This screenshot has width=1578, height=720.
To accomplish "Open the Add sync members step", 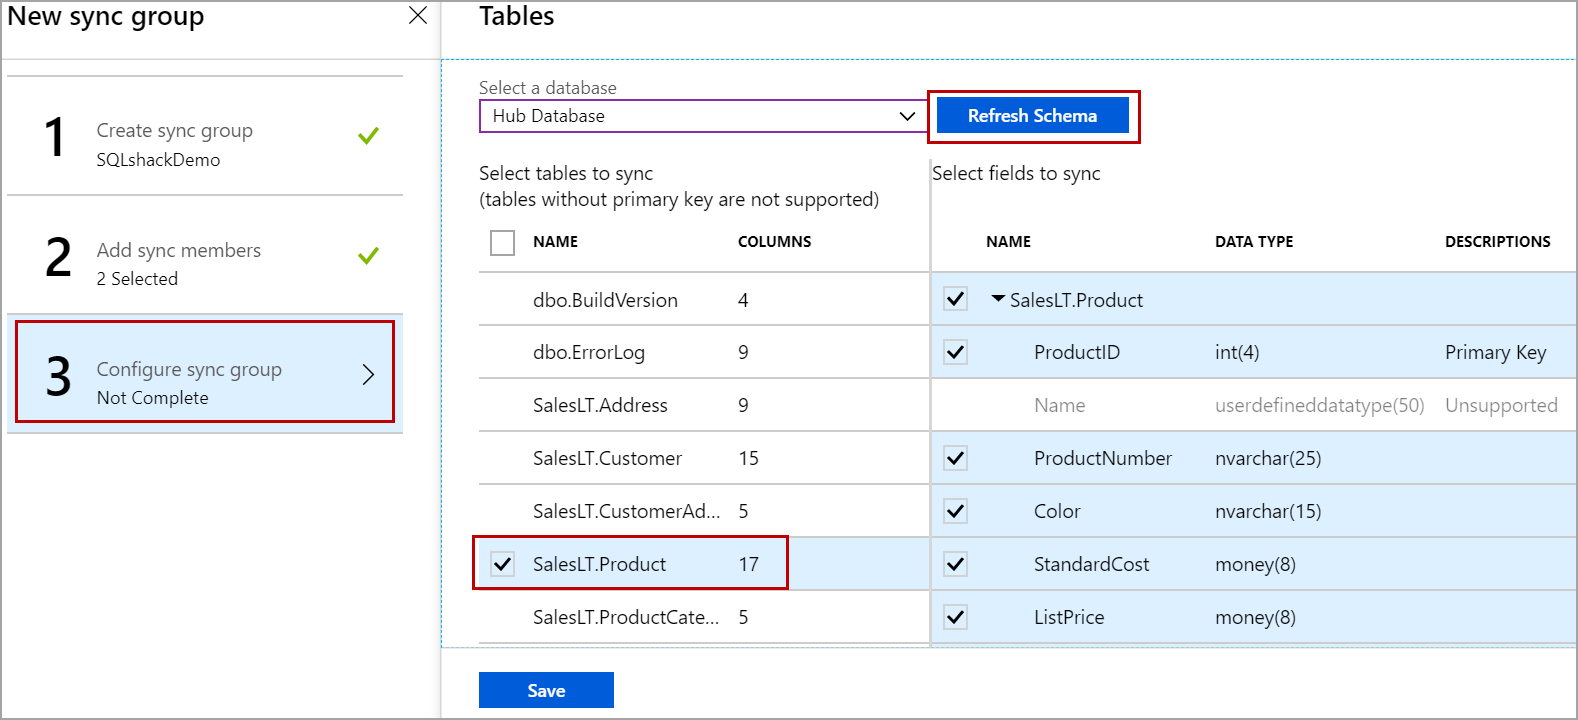I will (x=178, y=263).
